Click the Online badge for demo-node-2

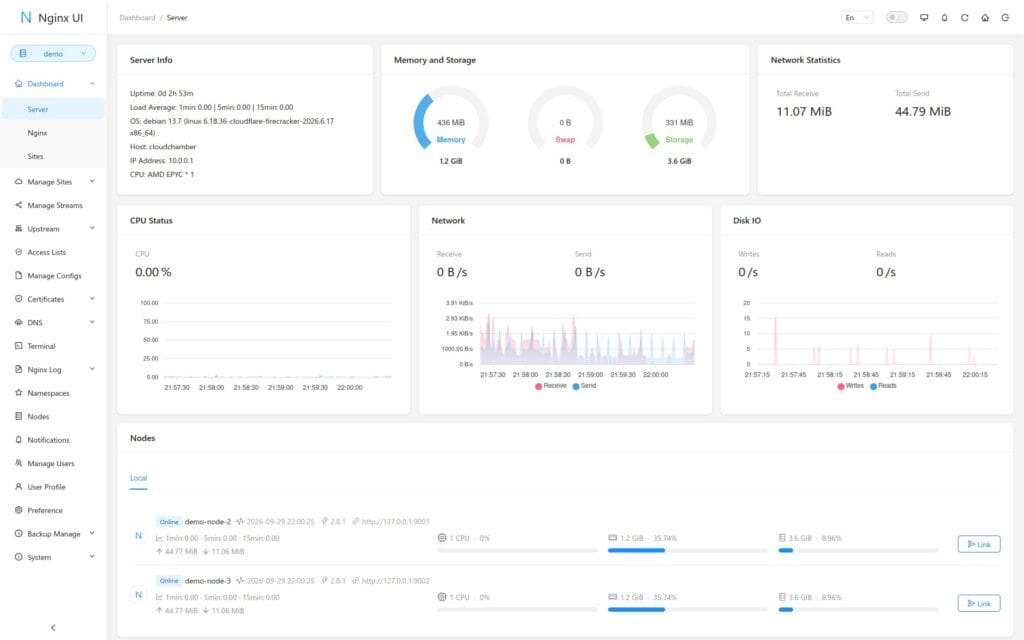[168, 522]
